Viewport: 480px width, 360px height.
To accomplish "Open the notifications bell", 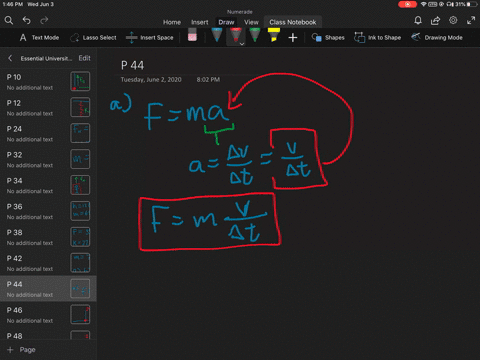I will coord(418,20).
